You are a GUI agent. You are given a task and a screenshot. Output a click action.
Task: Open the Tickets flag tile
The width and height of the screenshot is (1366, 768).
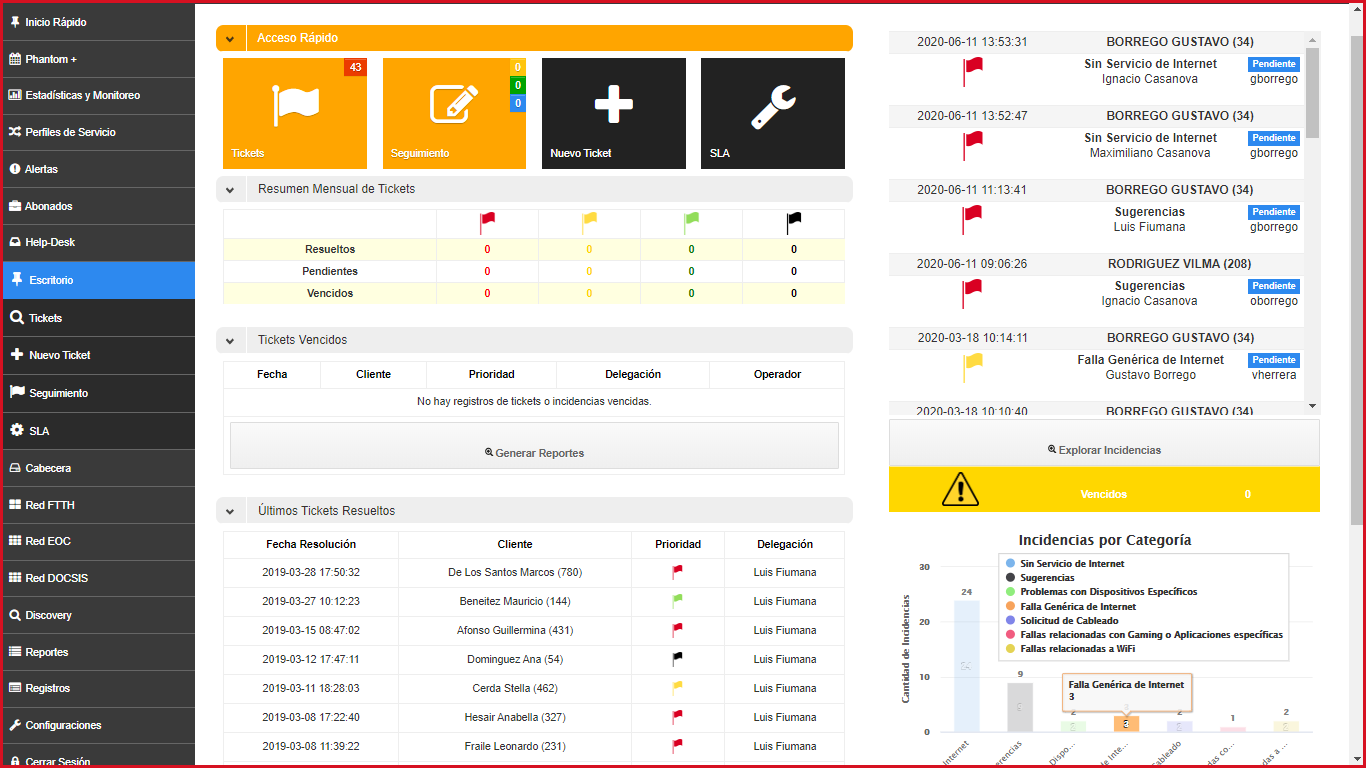[294, 112]
